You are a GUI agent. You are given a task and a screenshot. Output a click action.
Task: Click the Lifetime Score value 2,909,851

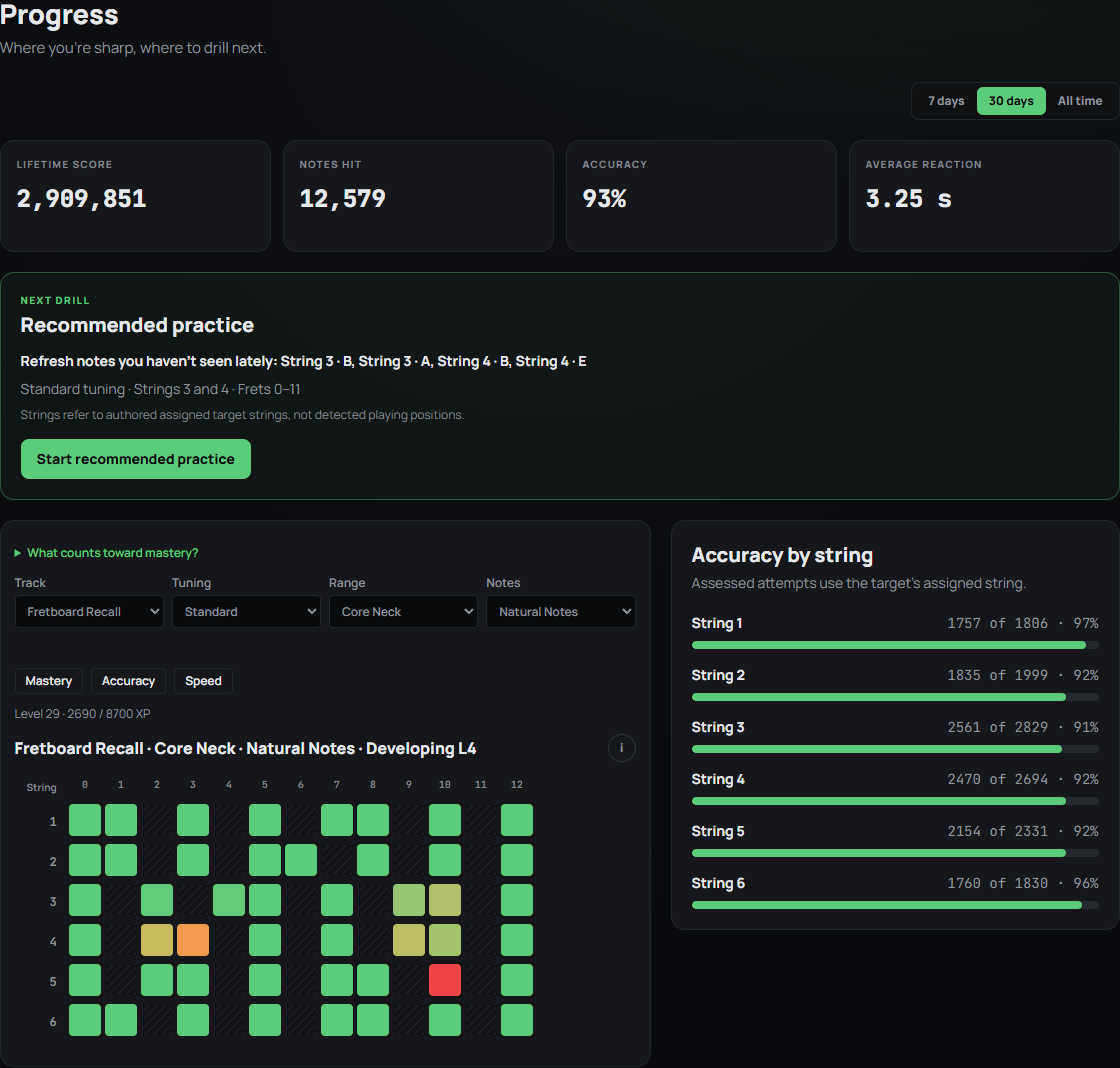[81, 199]
